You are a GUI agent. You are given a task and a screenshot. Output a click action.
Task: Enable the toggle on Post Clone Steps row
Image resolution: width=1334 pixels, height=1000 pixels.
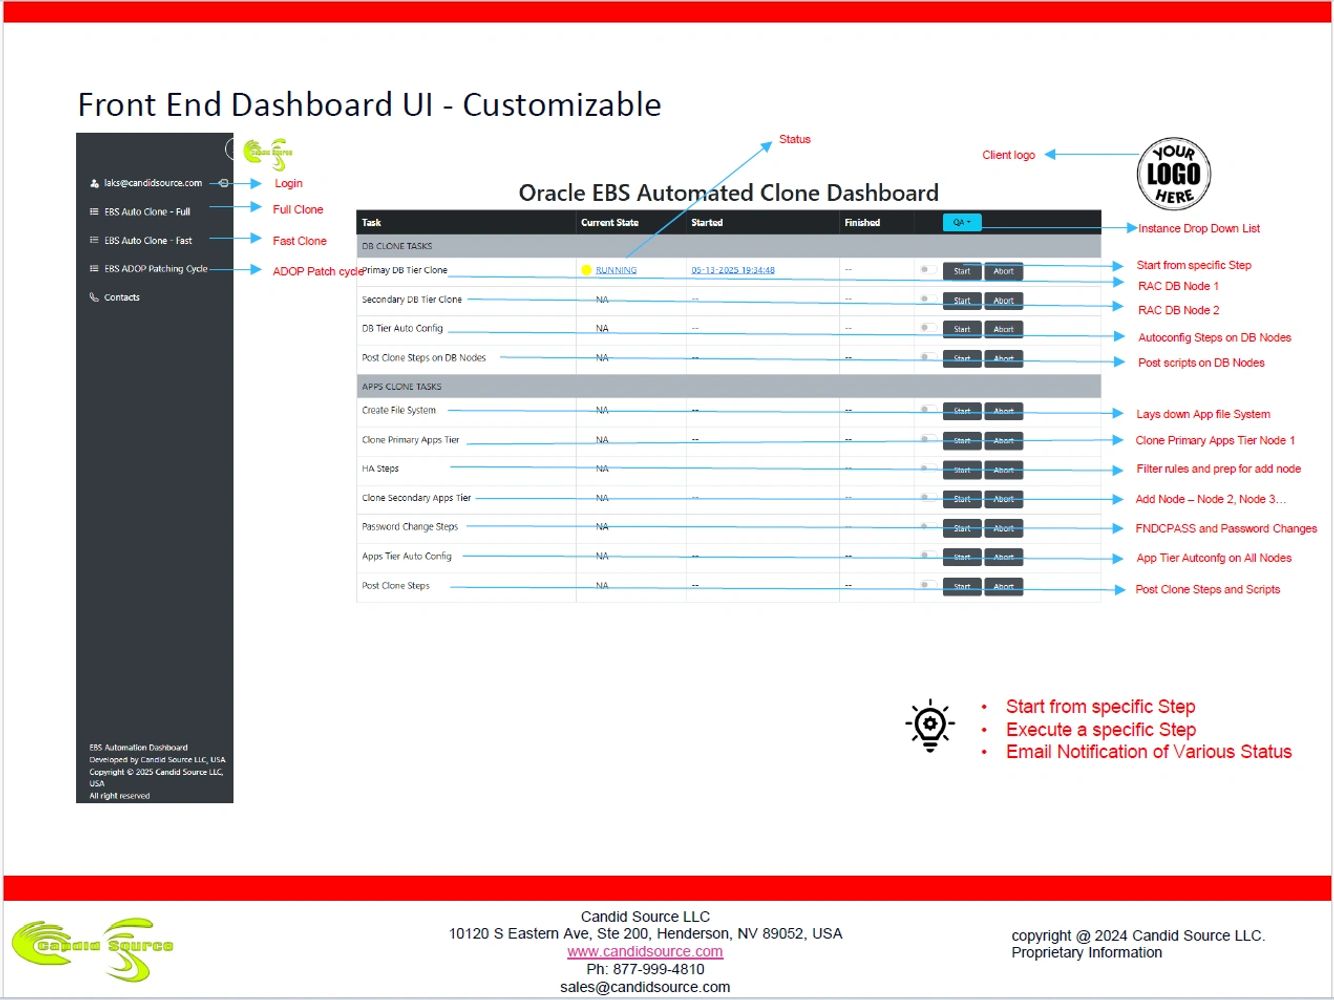point(925,585)
